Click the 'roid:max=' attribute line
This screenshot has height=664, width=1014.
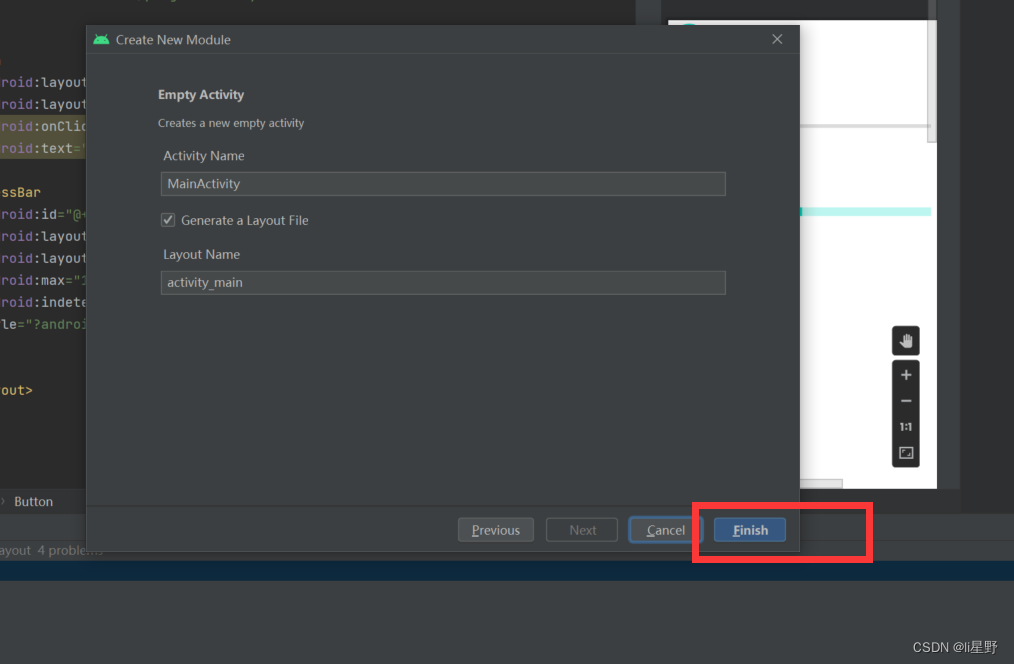coord(43,280)
